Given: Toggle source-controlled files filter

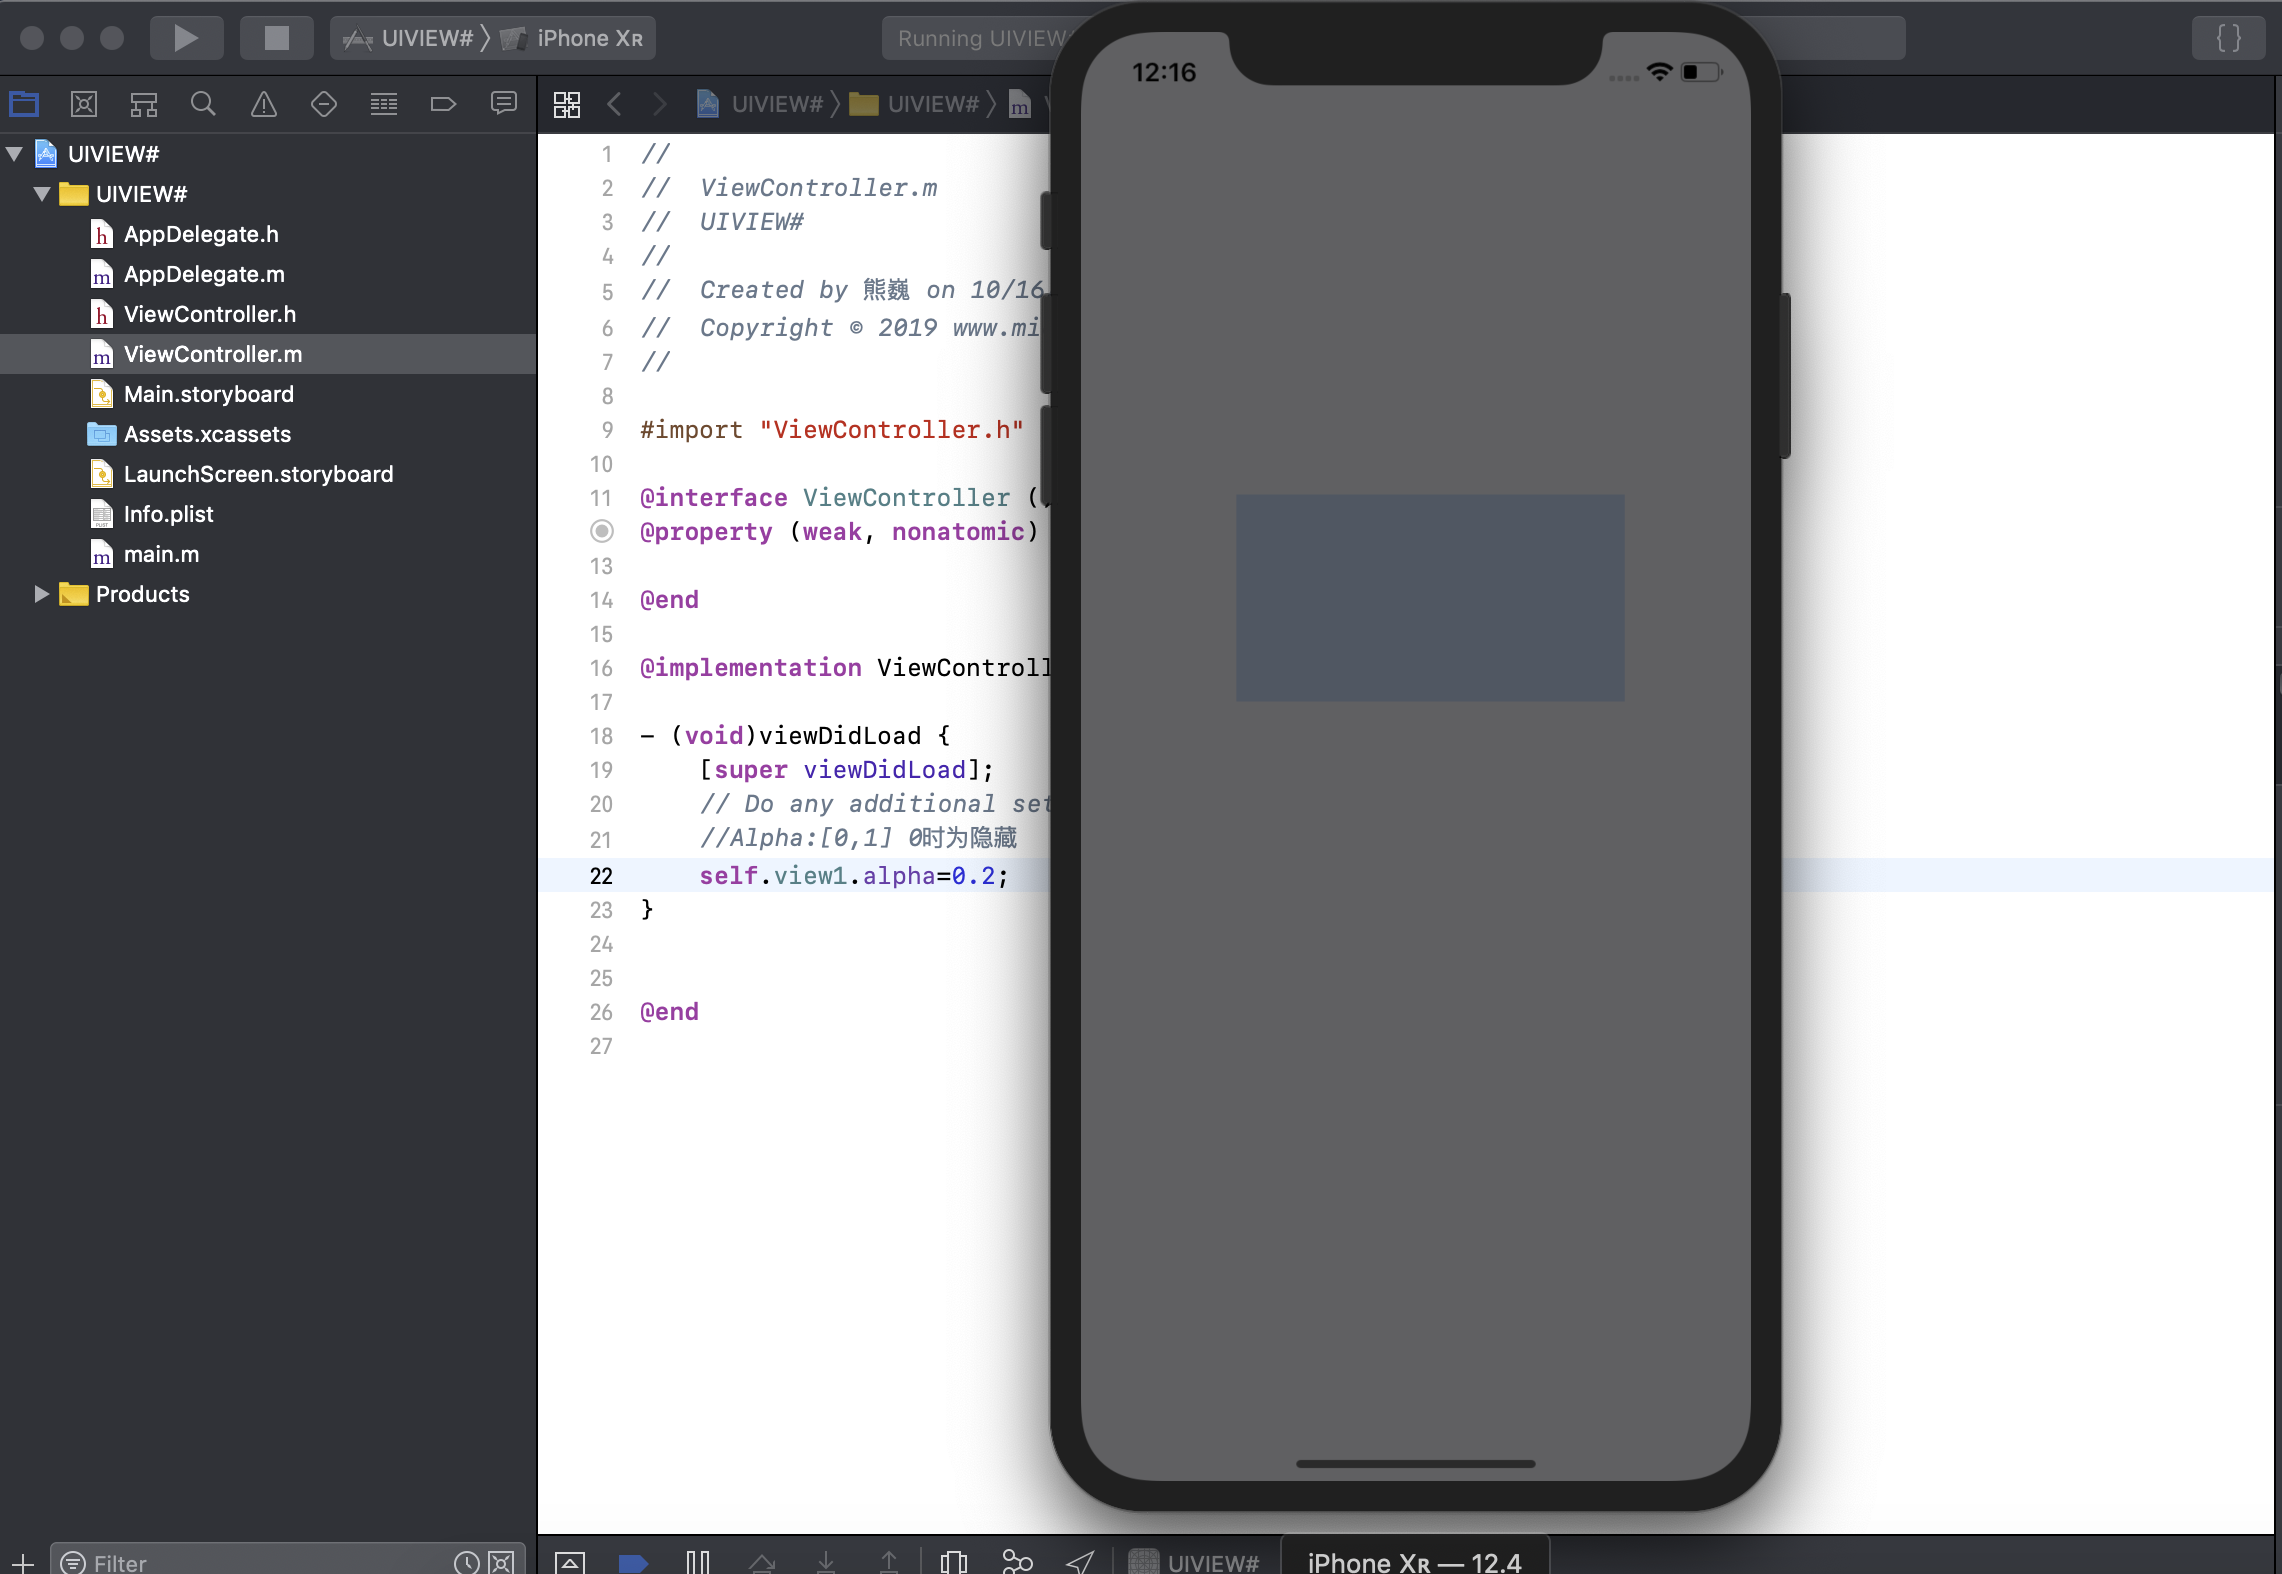Looking at the screenshot, I should click(x=501, y=1562).
